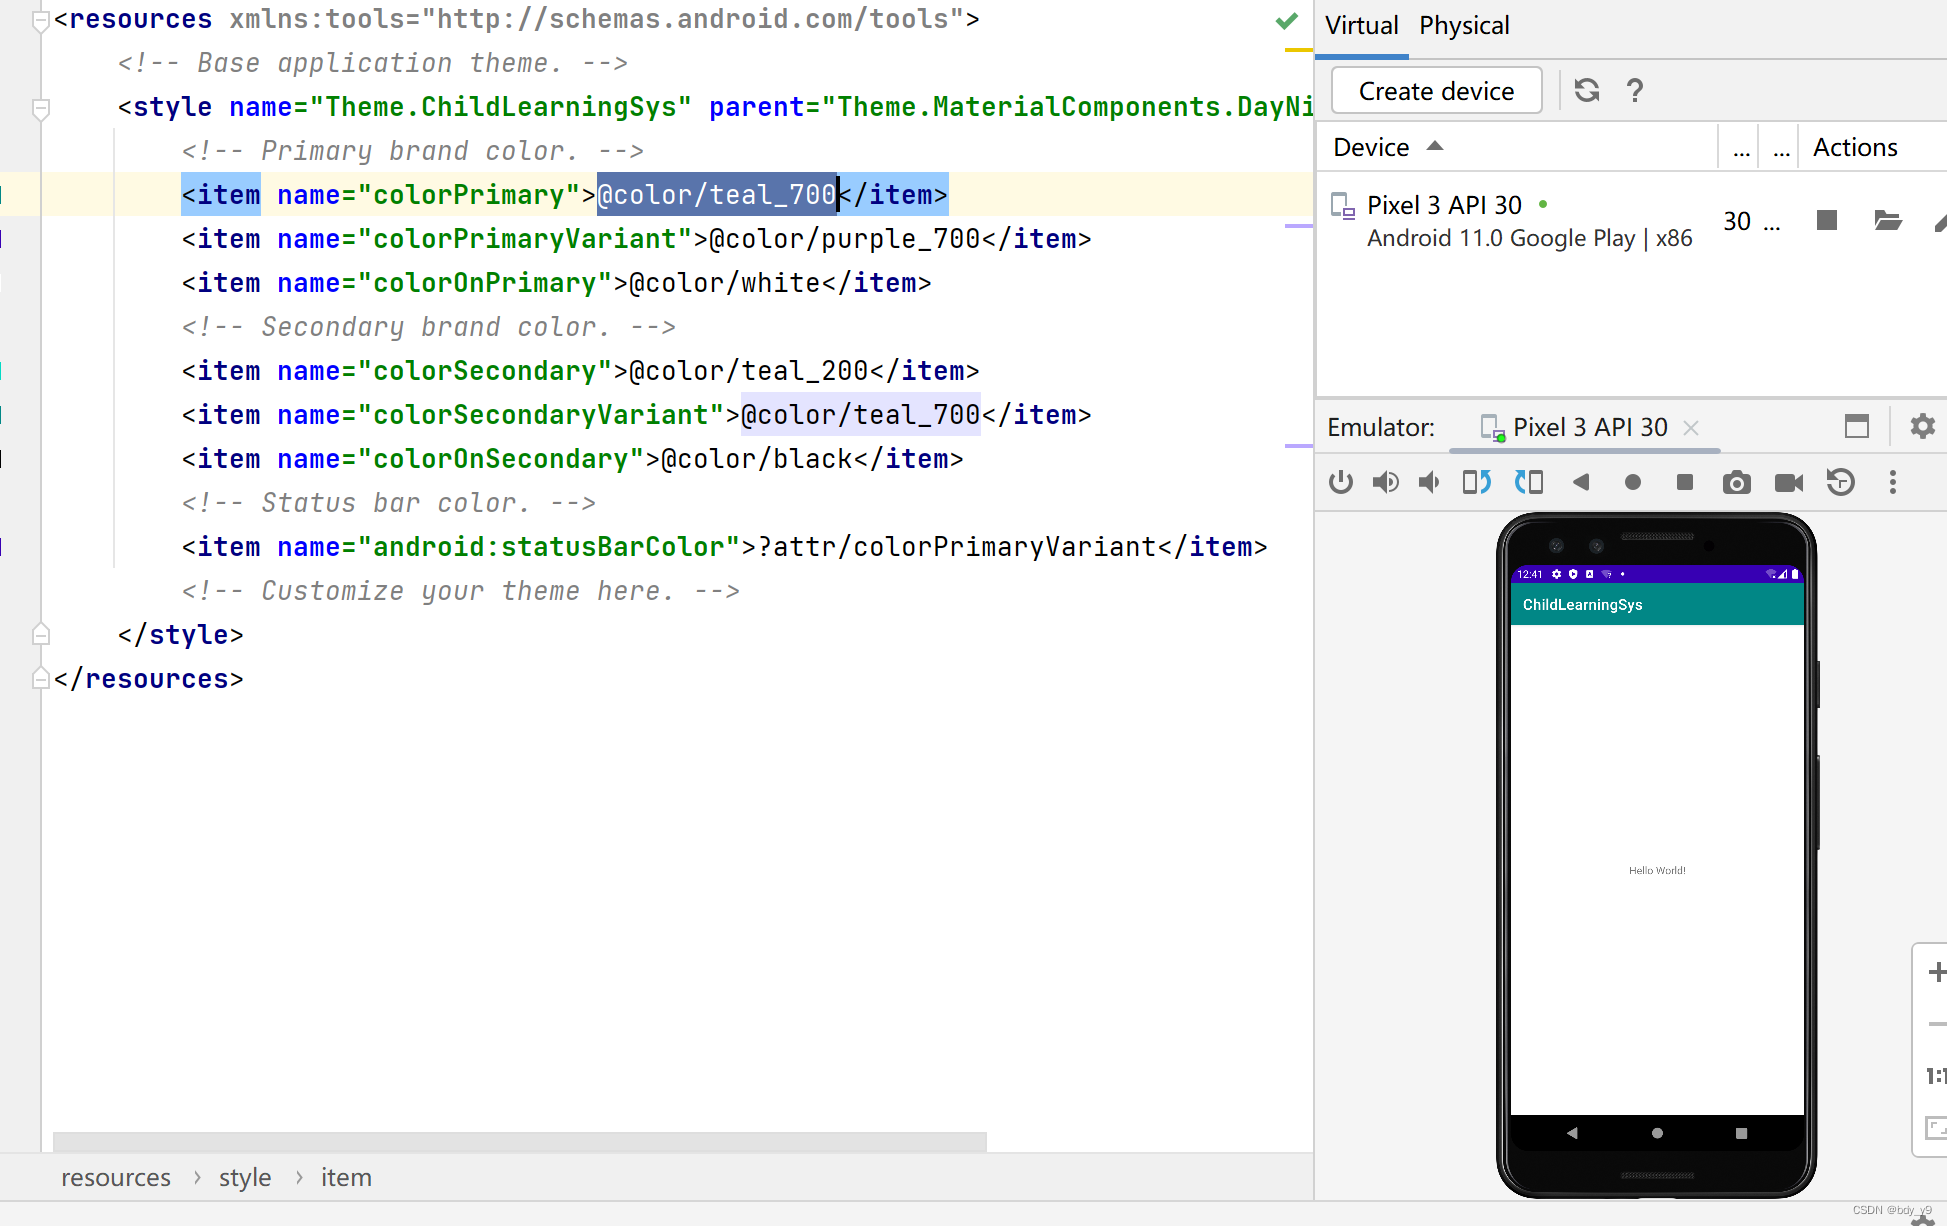Image resolution: width=1947 pixels, height=1226 pixels.
Task: Click the Create device button
Action: 1435,90
